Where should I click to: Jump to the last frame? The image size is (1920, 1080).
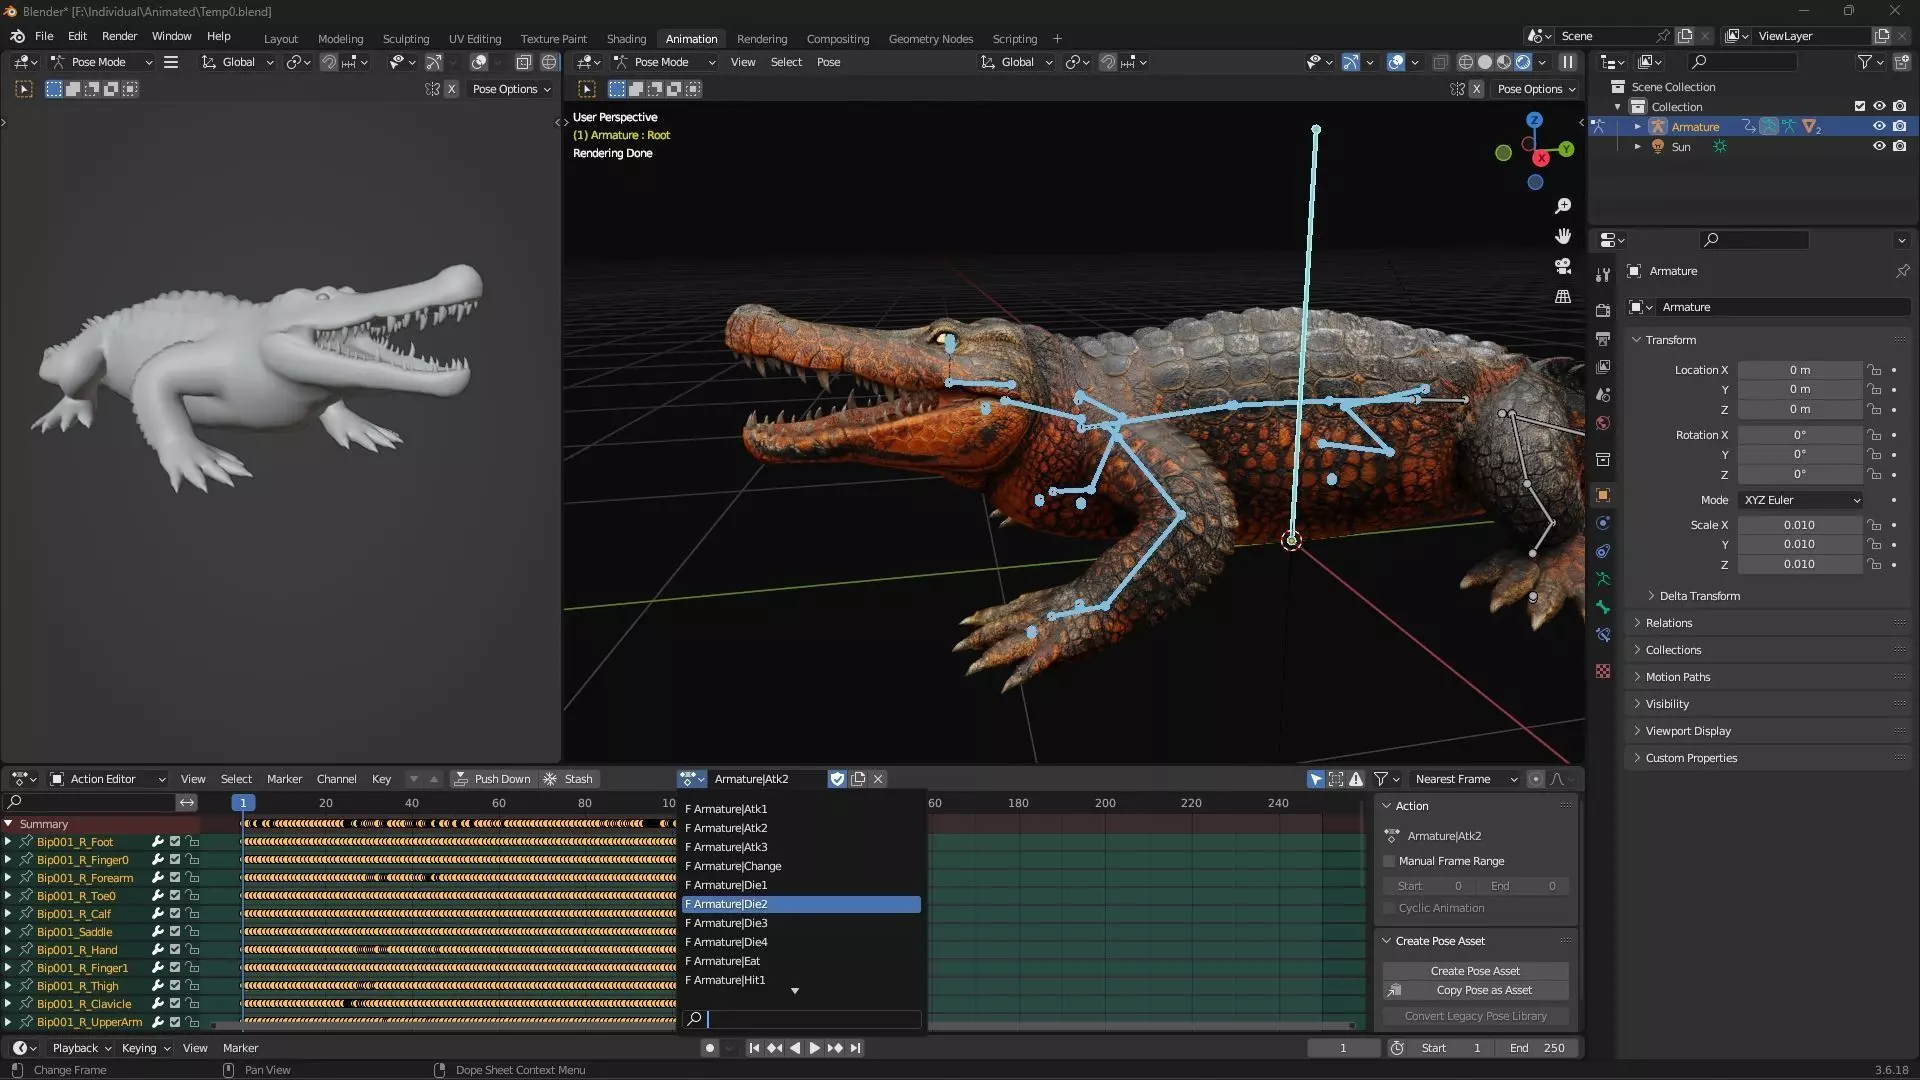[x=855, y=1048]
